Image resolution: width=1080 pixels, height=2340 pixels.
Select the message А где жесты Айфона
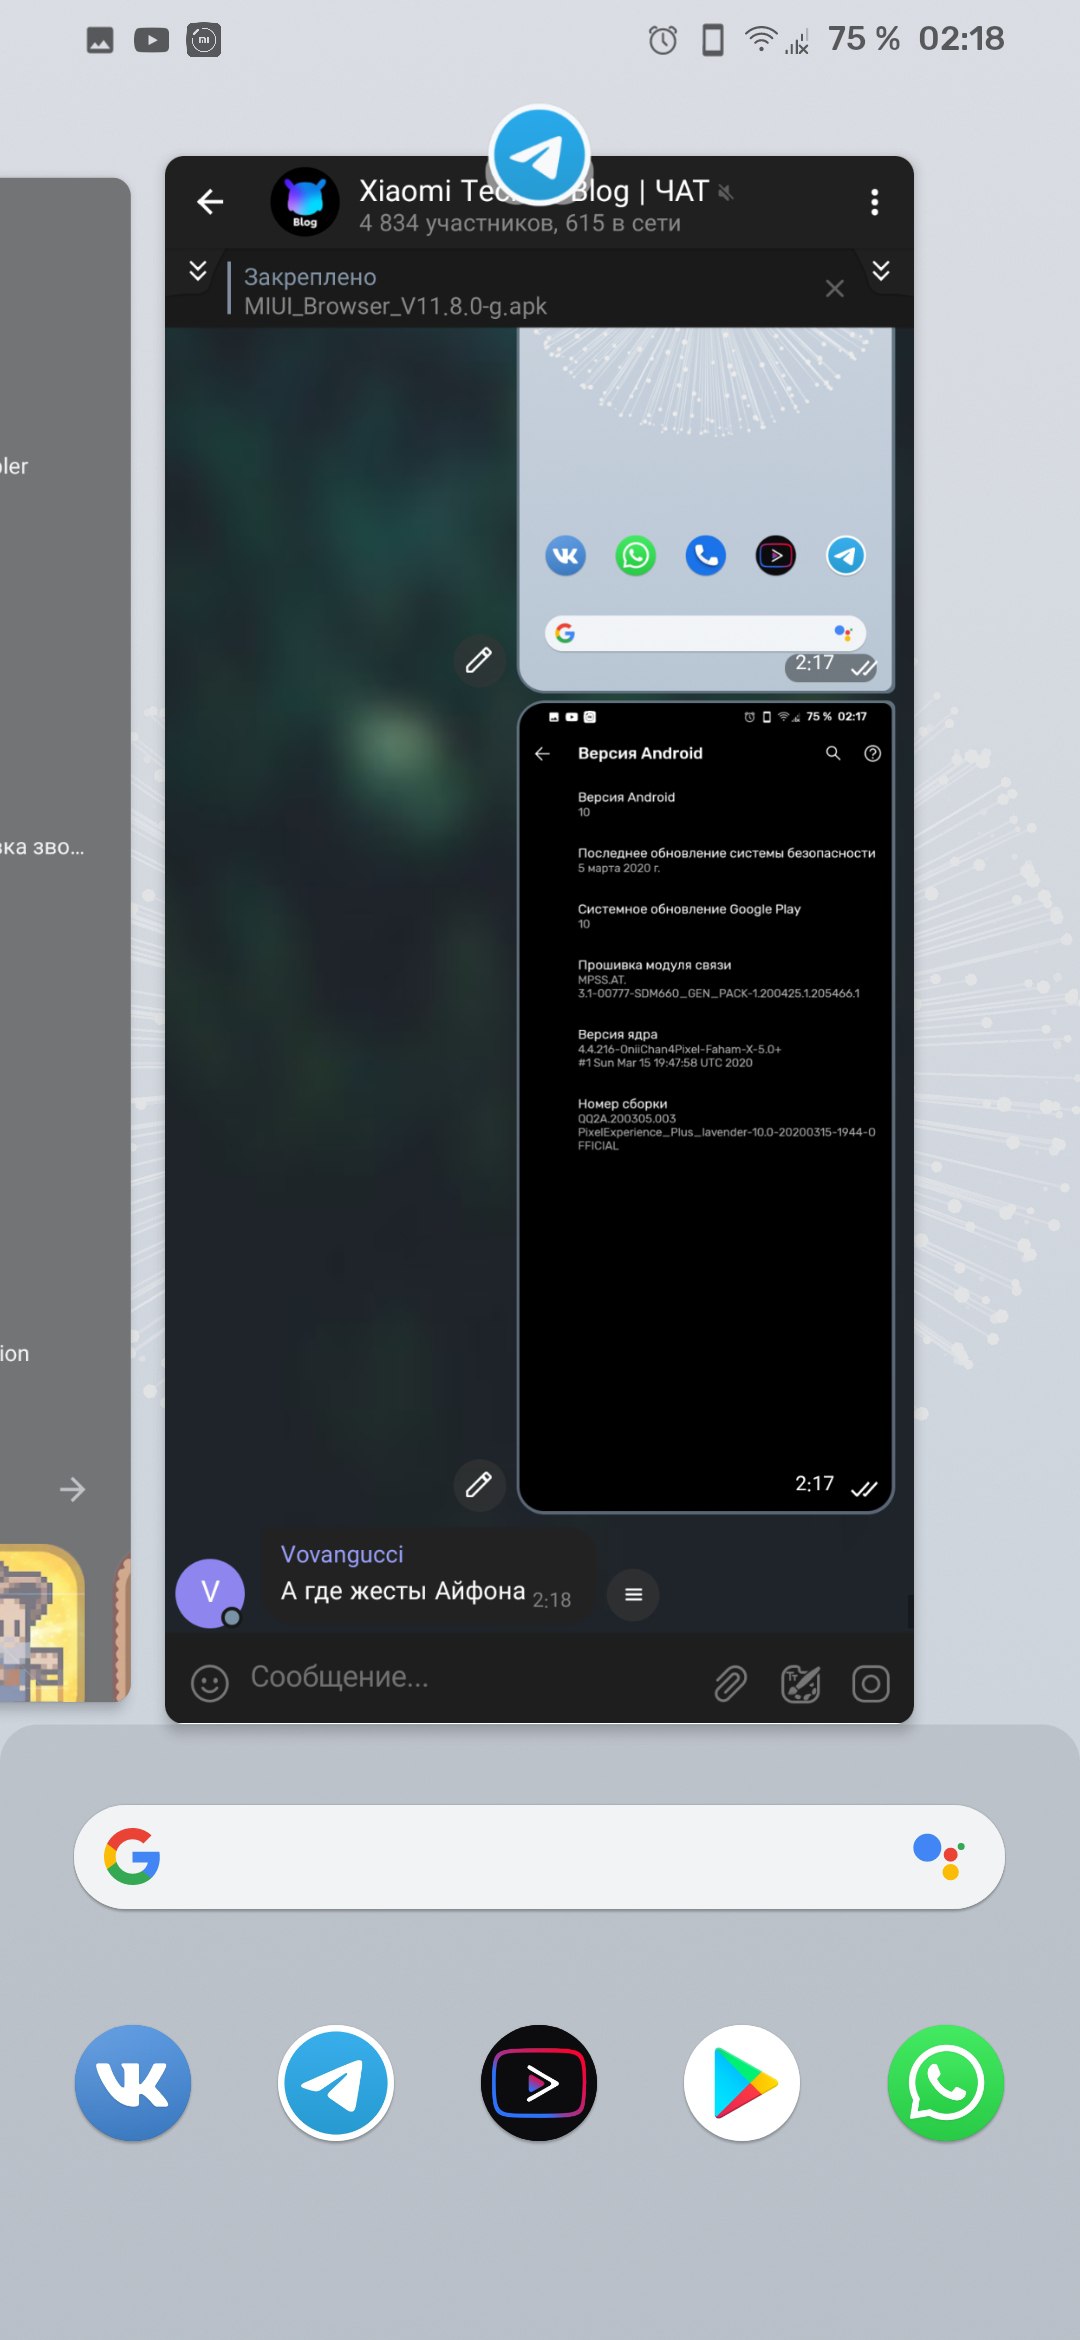tap(403, 1591)
